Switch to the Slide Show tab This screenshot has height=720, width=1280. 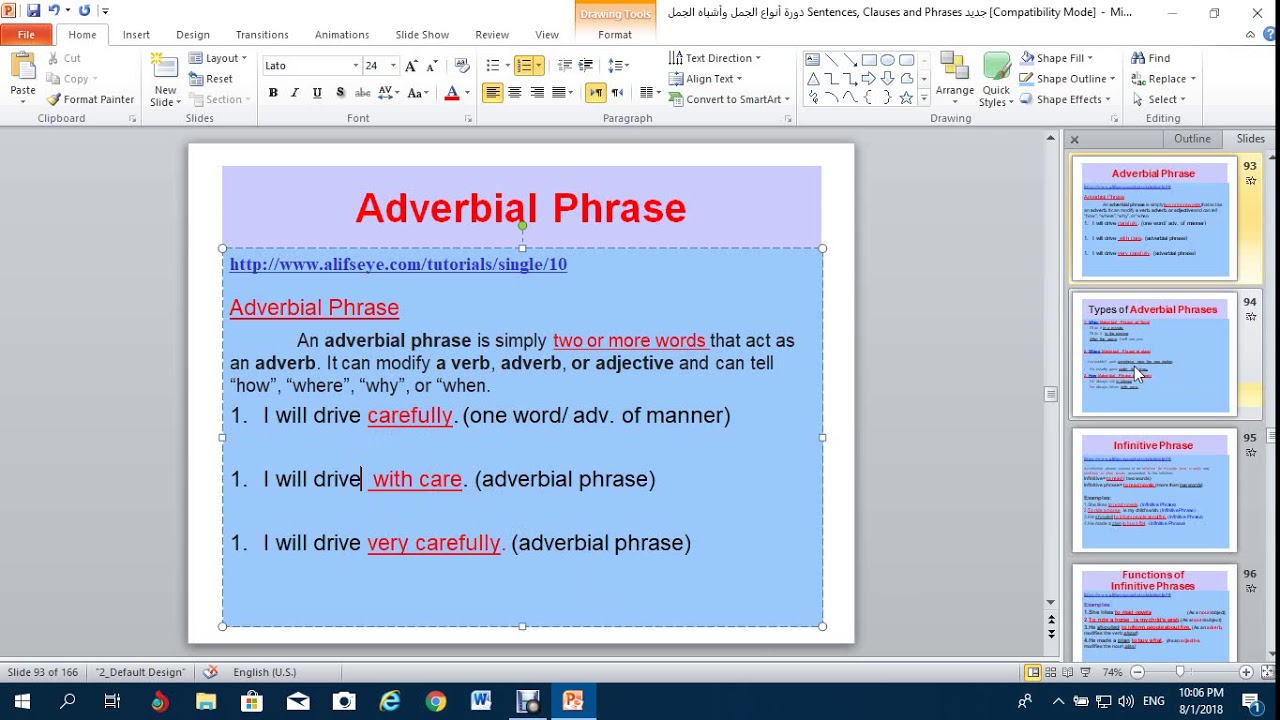coord(422,34)
